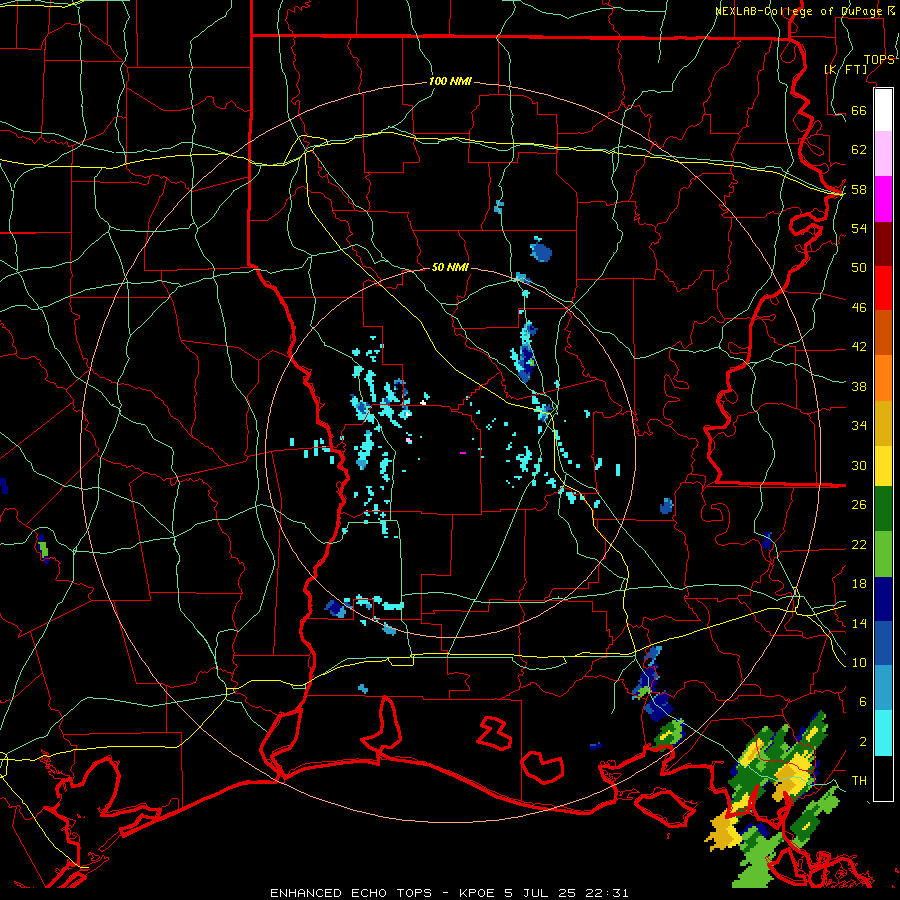
Task: Select the '22' legend value
Action: click(x=859, y=544)
